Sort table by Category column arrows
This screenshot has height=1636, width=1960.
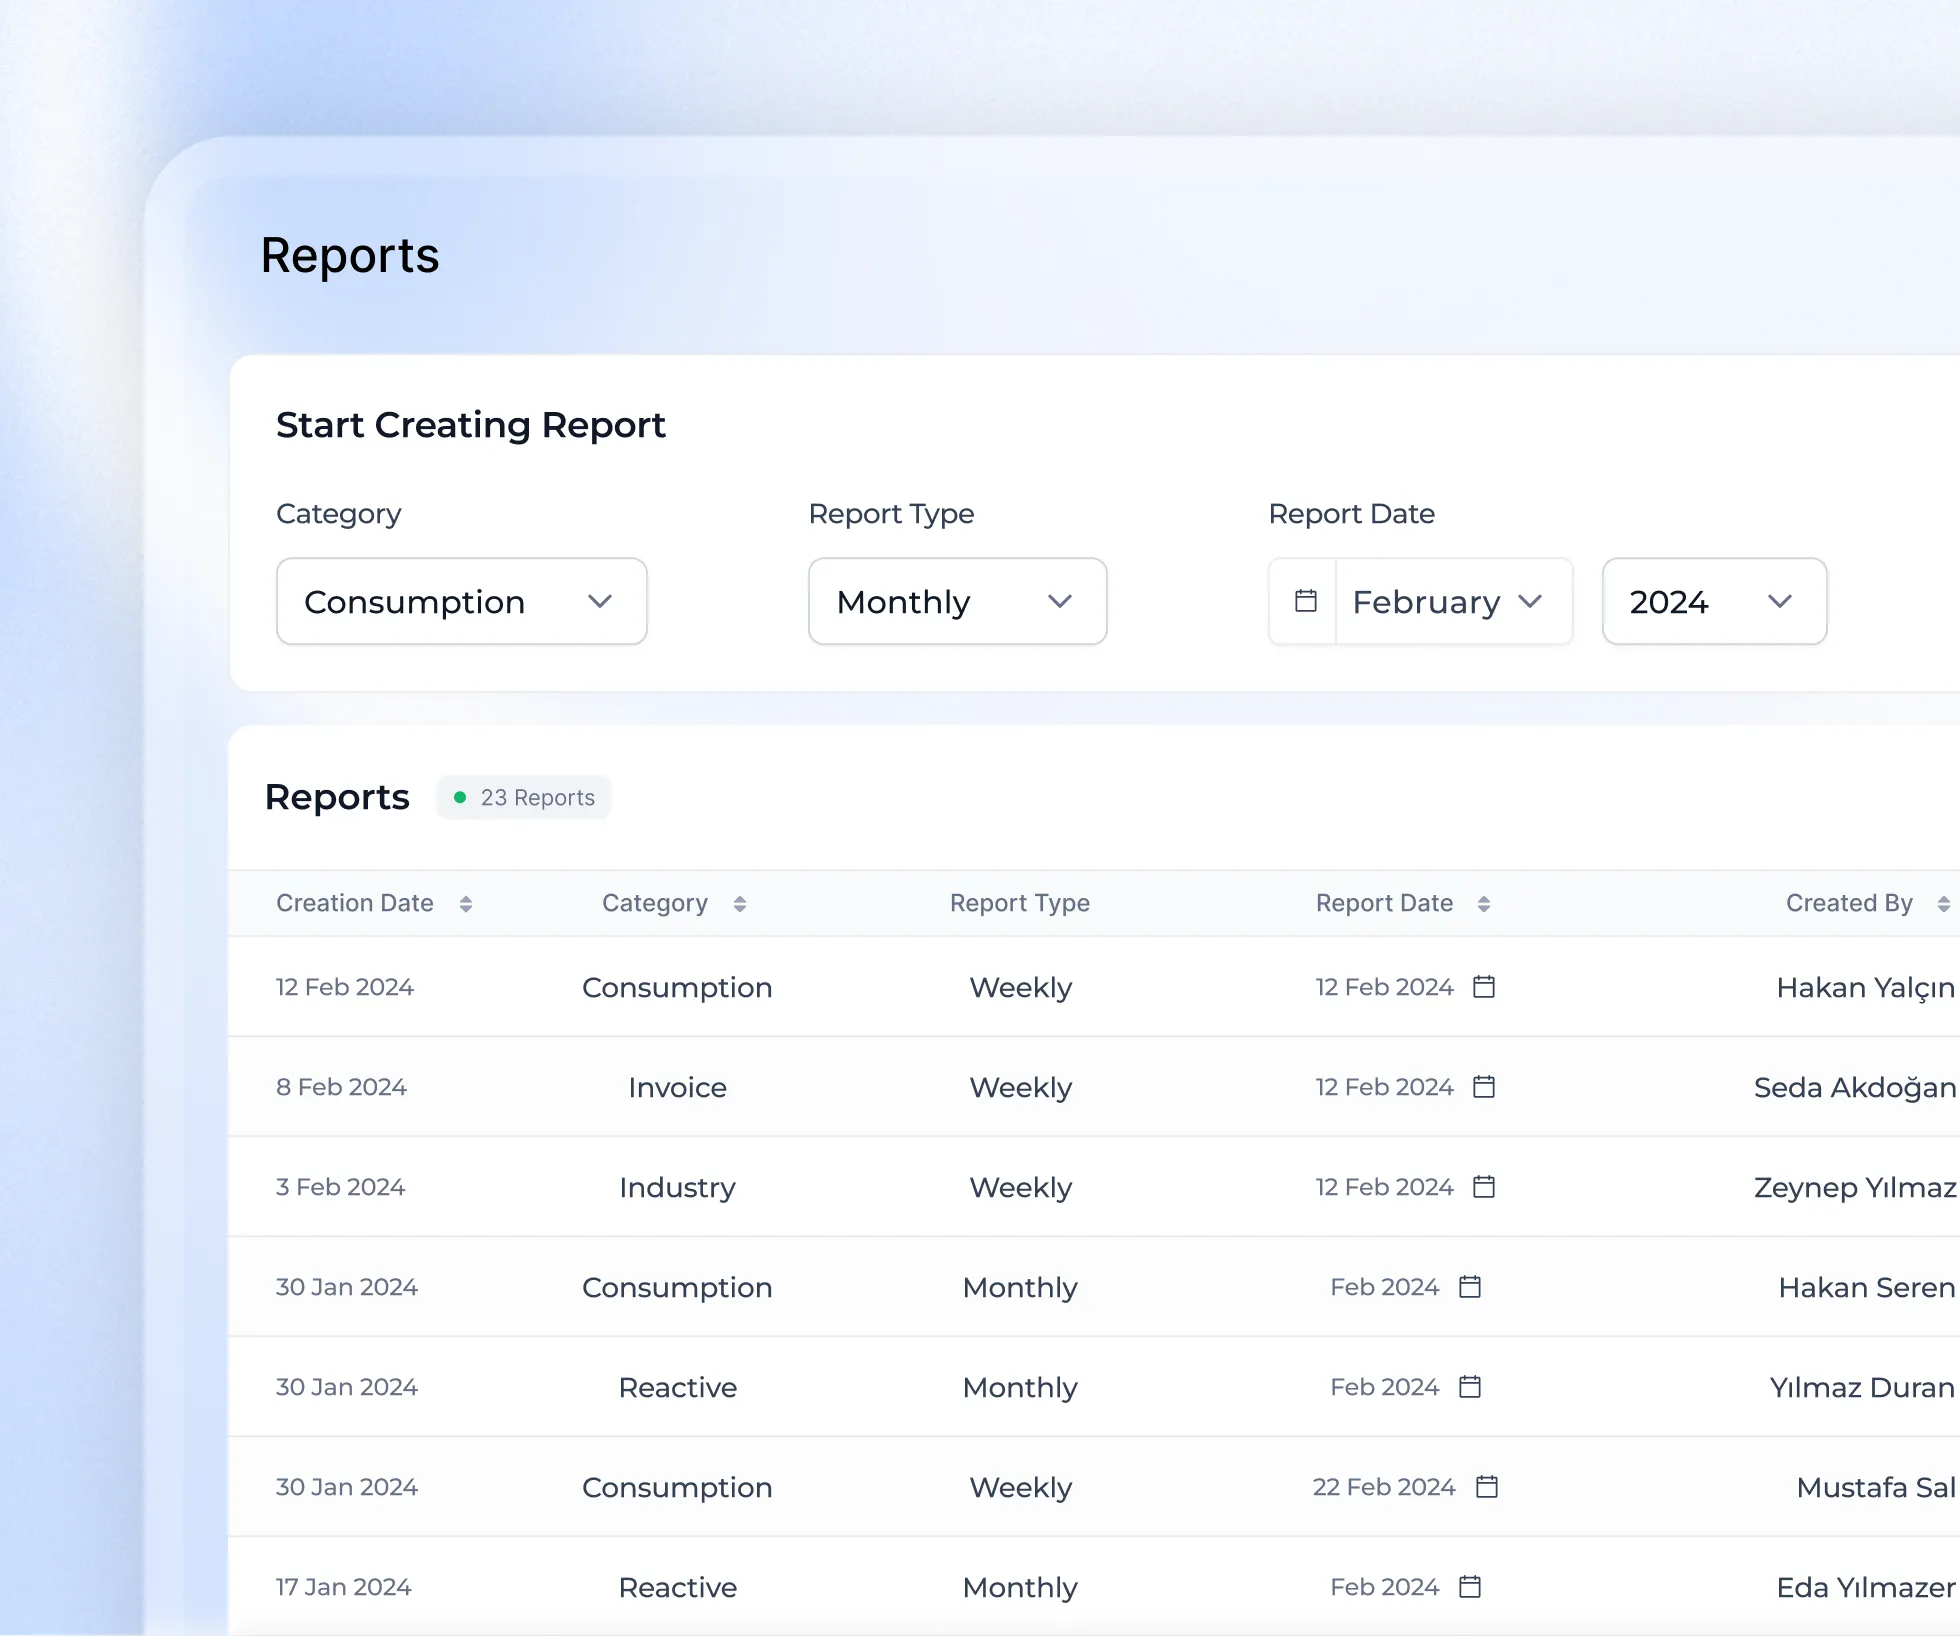coord(739,904)
